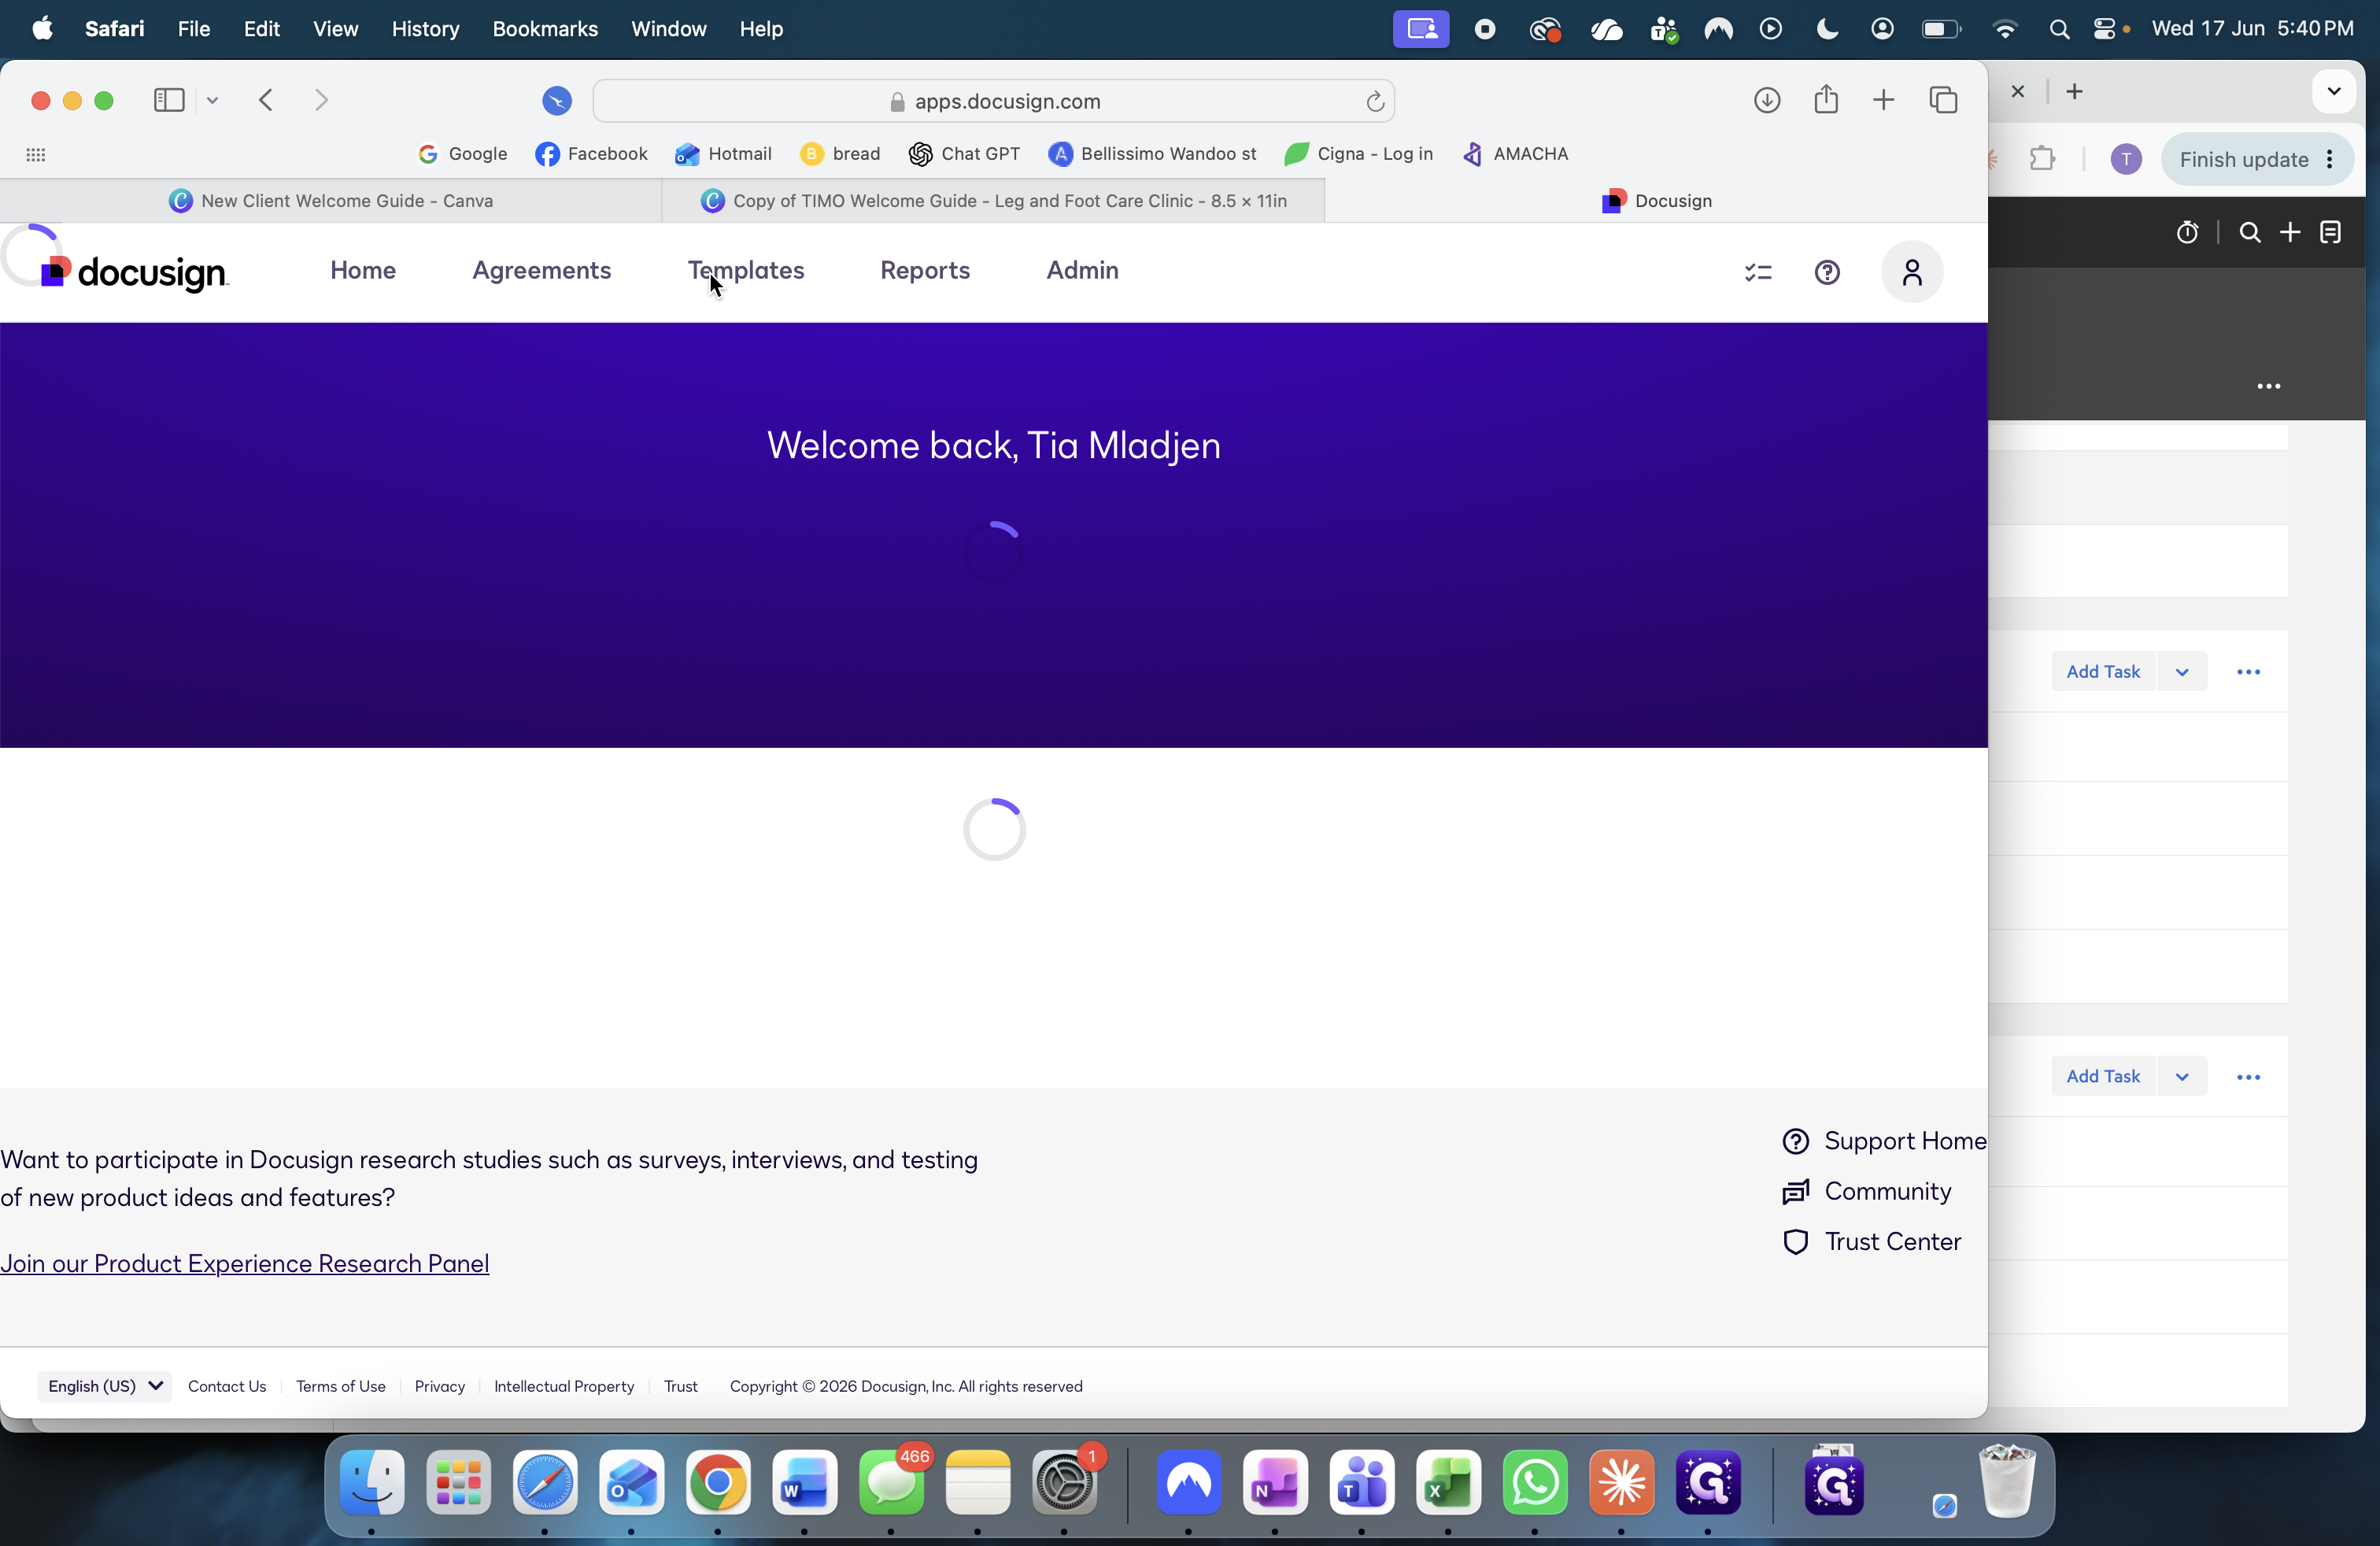Select the Docusign Safari tab

pyautogui.click(x=1656, y=201)
